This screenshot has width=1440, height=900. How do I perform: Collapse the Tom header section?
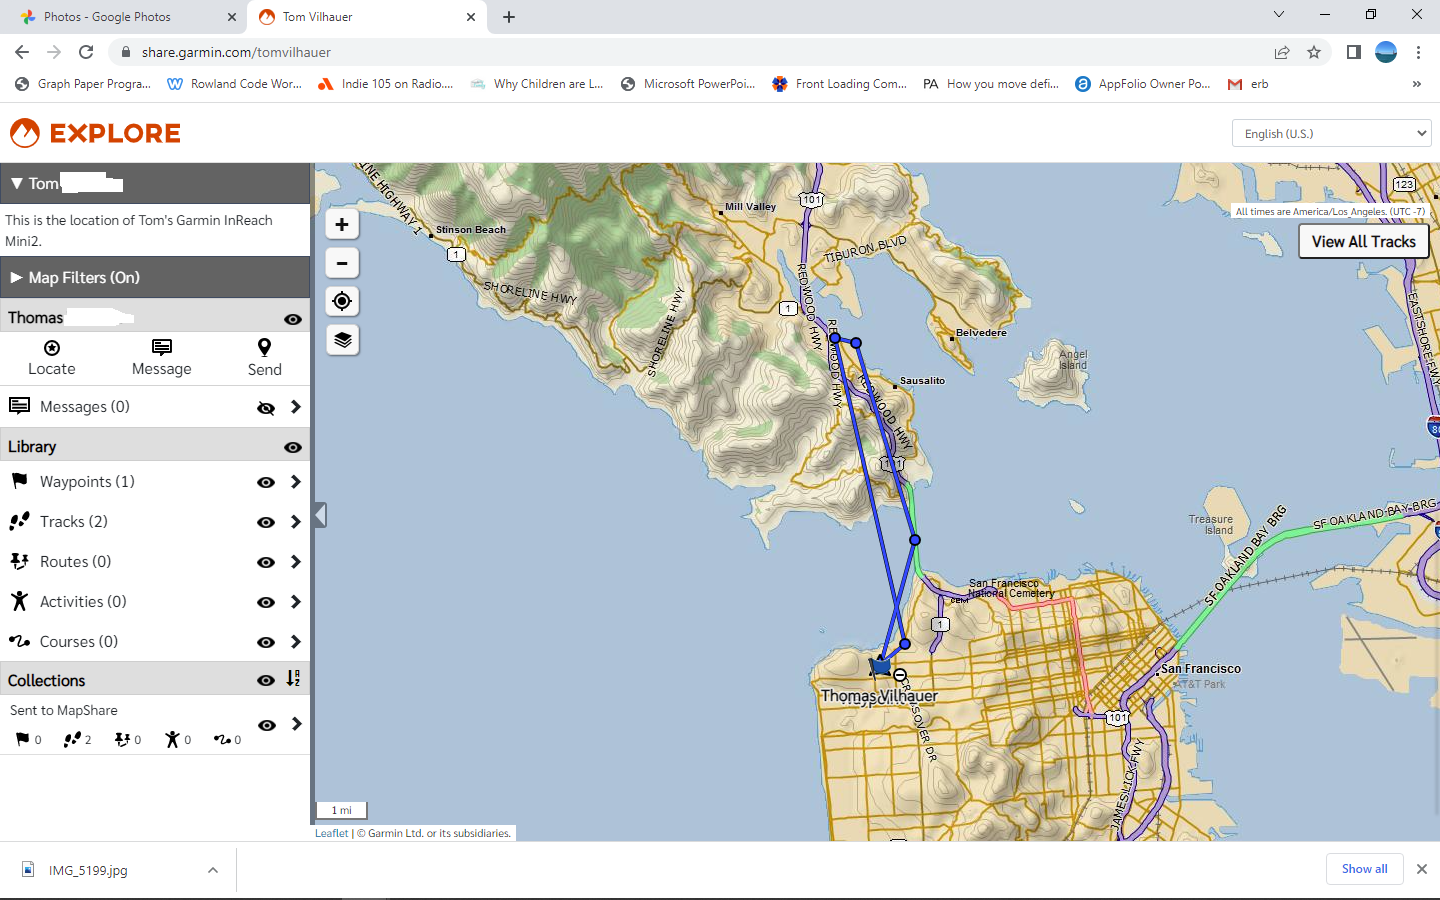[155, 183]
